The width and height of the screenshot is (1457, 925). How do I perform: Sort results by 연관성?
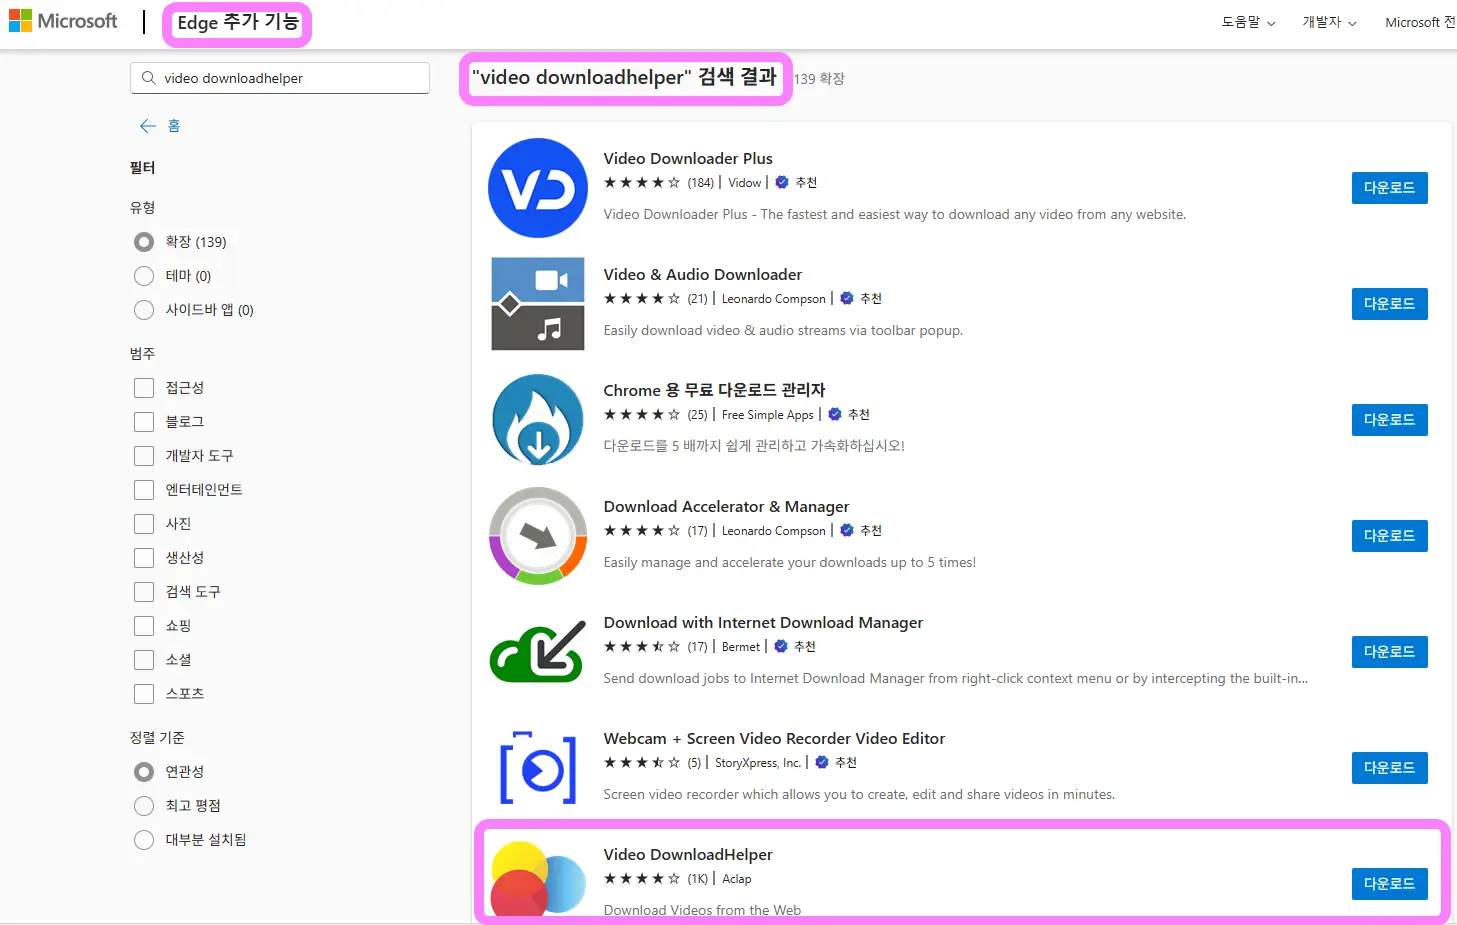(144, 772)
